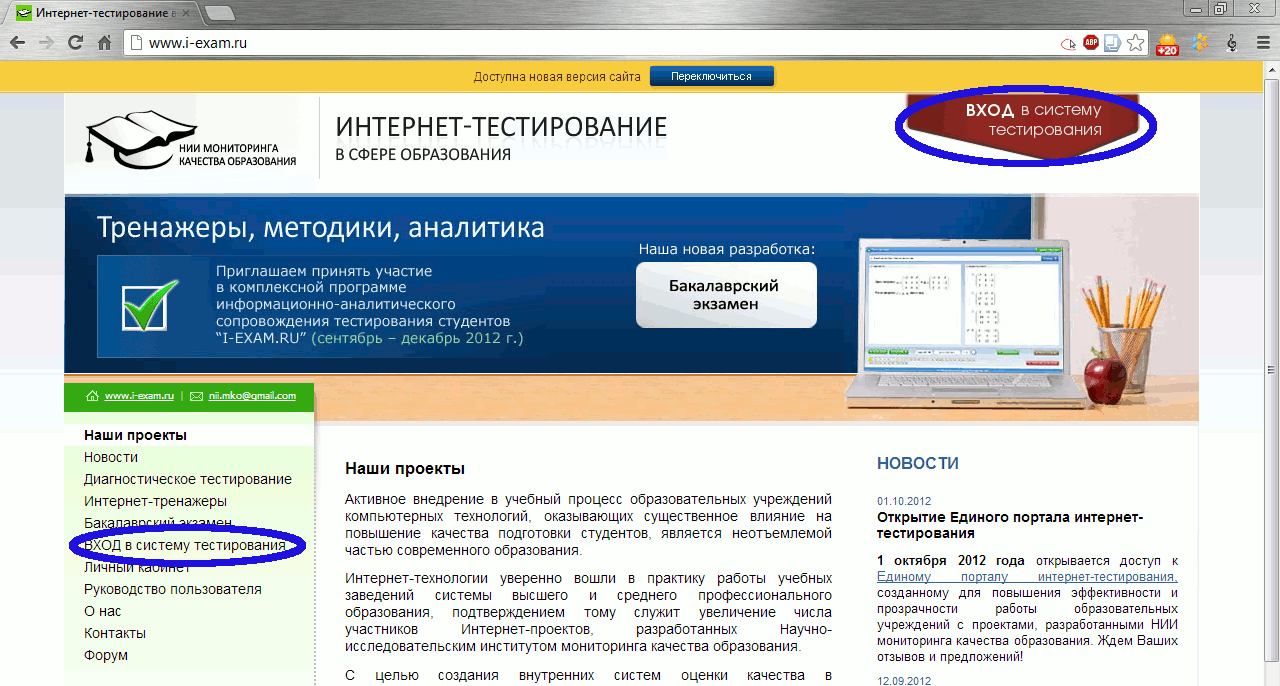
Task: Disable ads via the ABP AdBlock icon
Action: point(1090,43)
